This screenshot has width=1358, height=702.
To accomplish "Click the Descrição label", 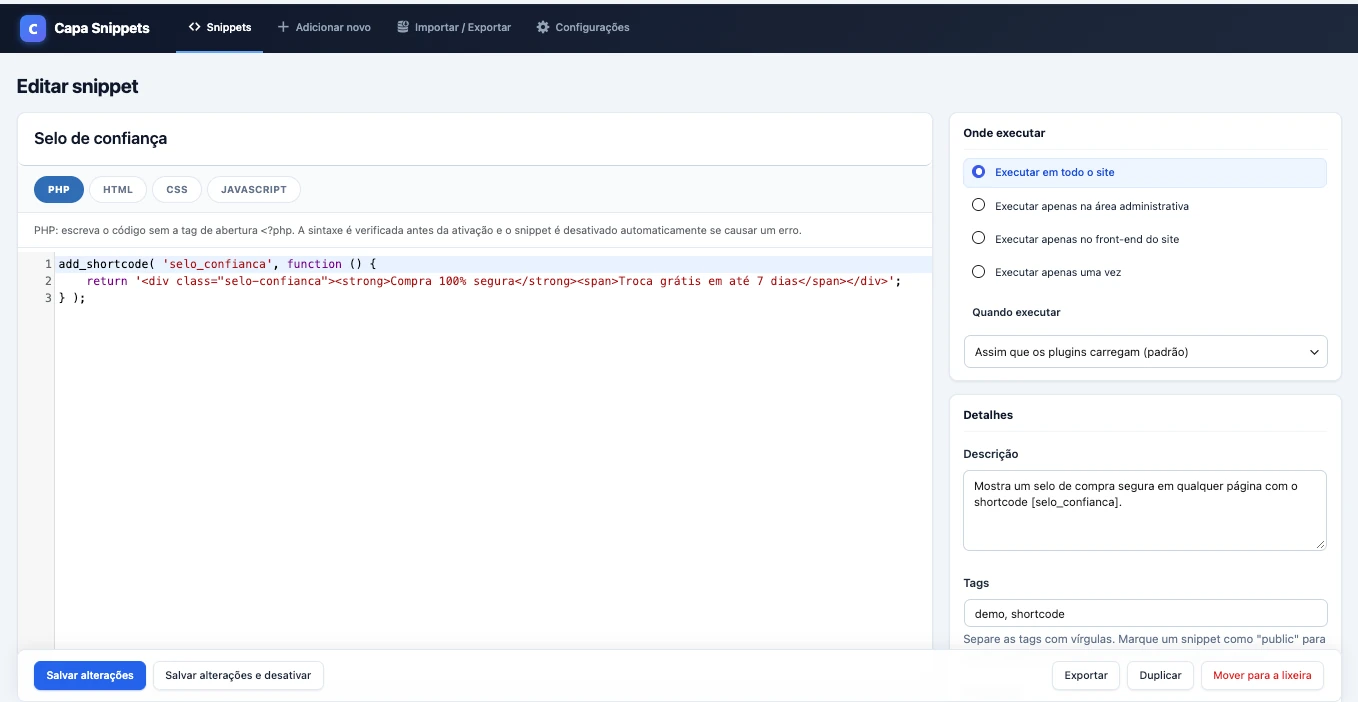I will point(991,454).
